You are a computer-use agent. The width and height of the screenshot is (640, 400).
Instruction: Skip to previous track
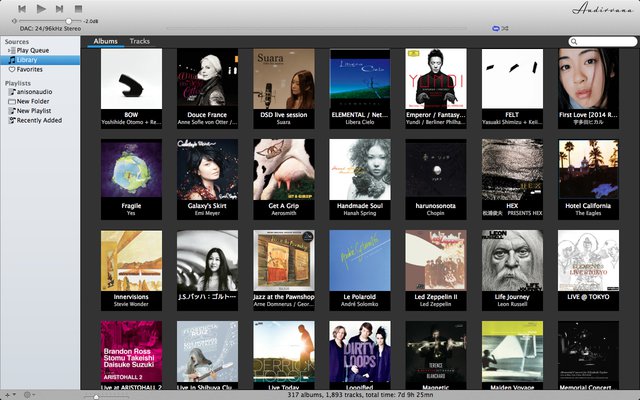21,8
